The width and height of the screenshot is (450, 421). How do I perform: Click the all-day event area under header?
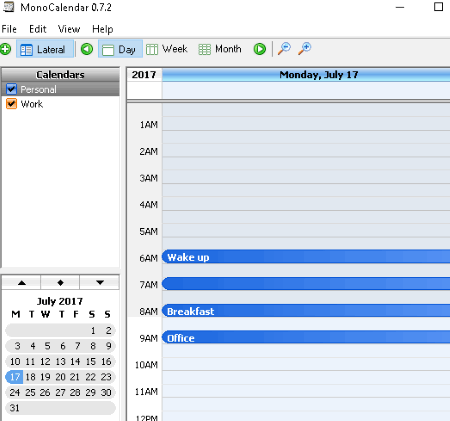coord(306,90)
